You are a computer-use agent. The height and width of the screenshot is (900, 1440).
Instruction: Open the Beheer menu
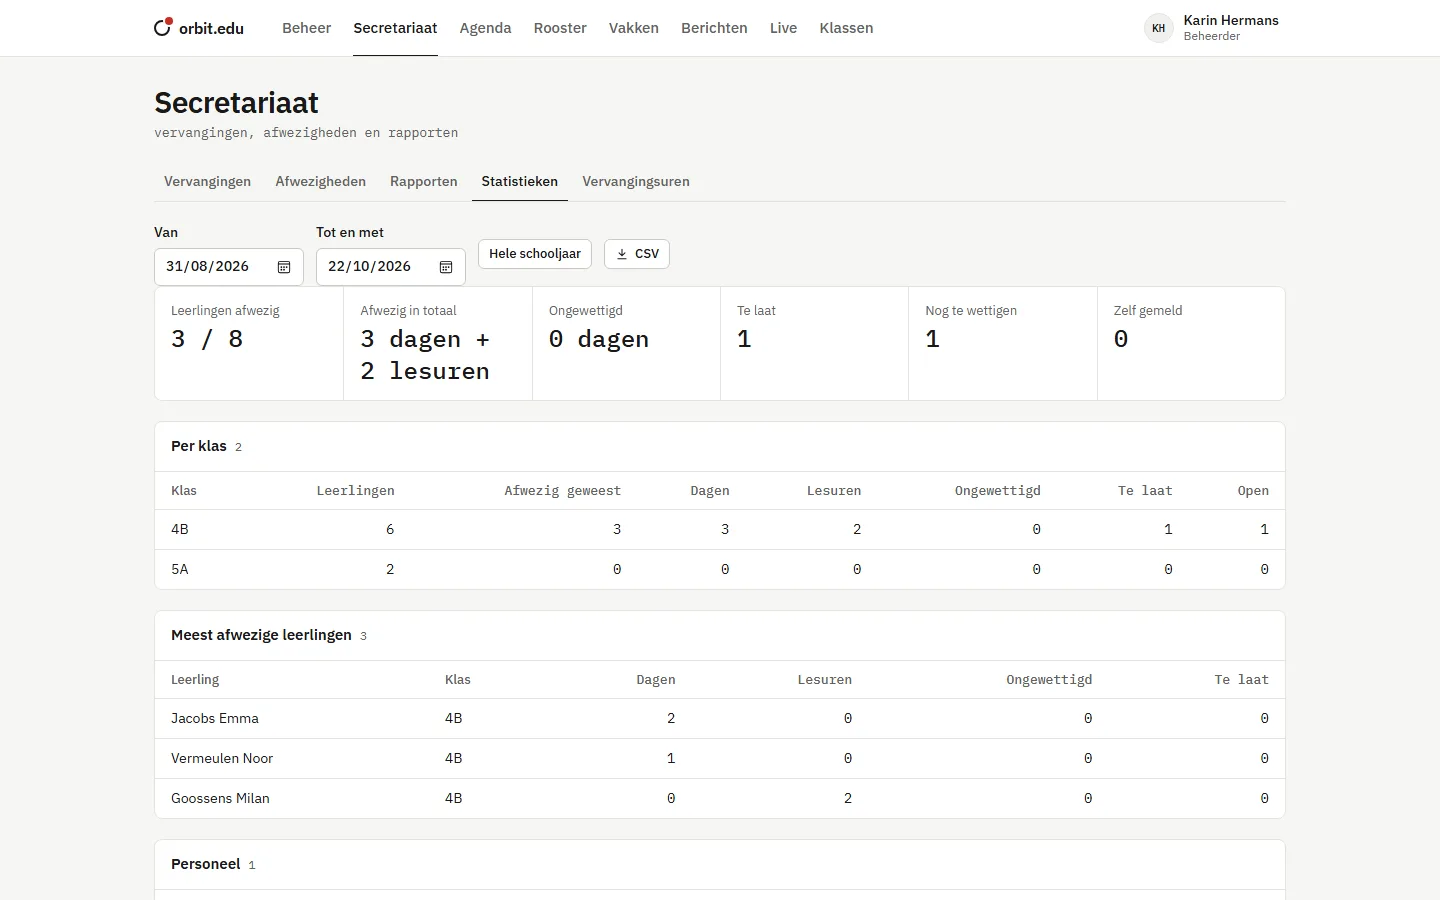click(306, 28)
